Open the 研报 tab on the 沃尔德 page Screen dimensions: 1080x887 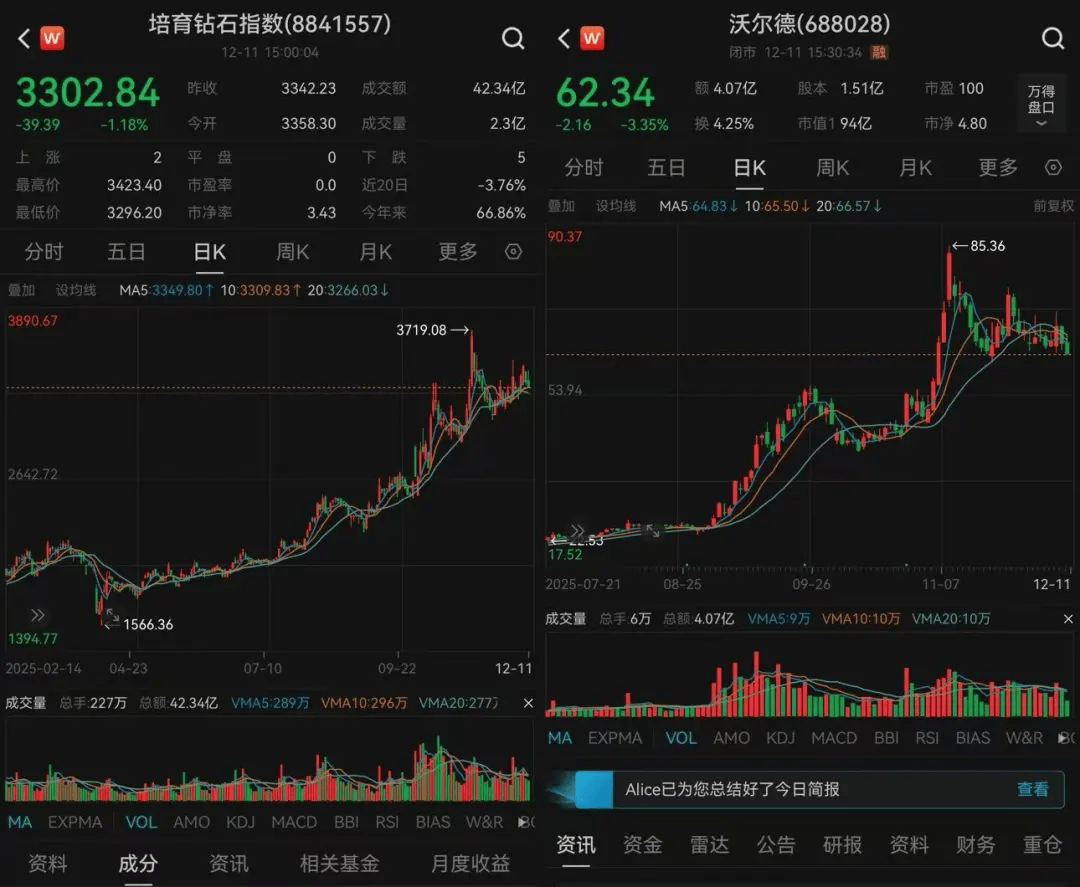point(842,845)
